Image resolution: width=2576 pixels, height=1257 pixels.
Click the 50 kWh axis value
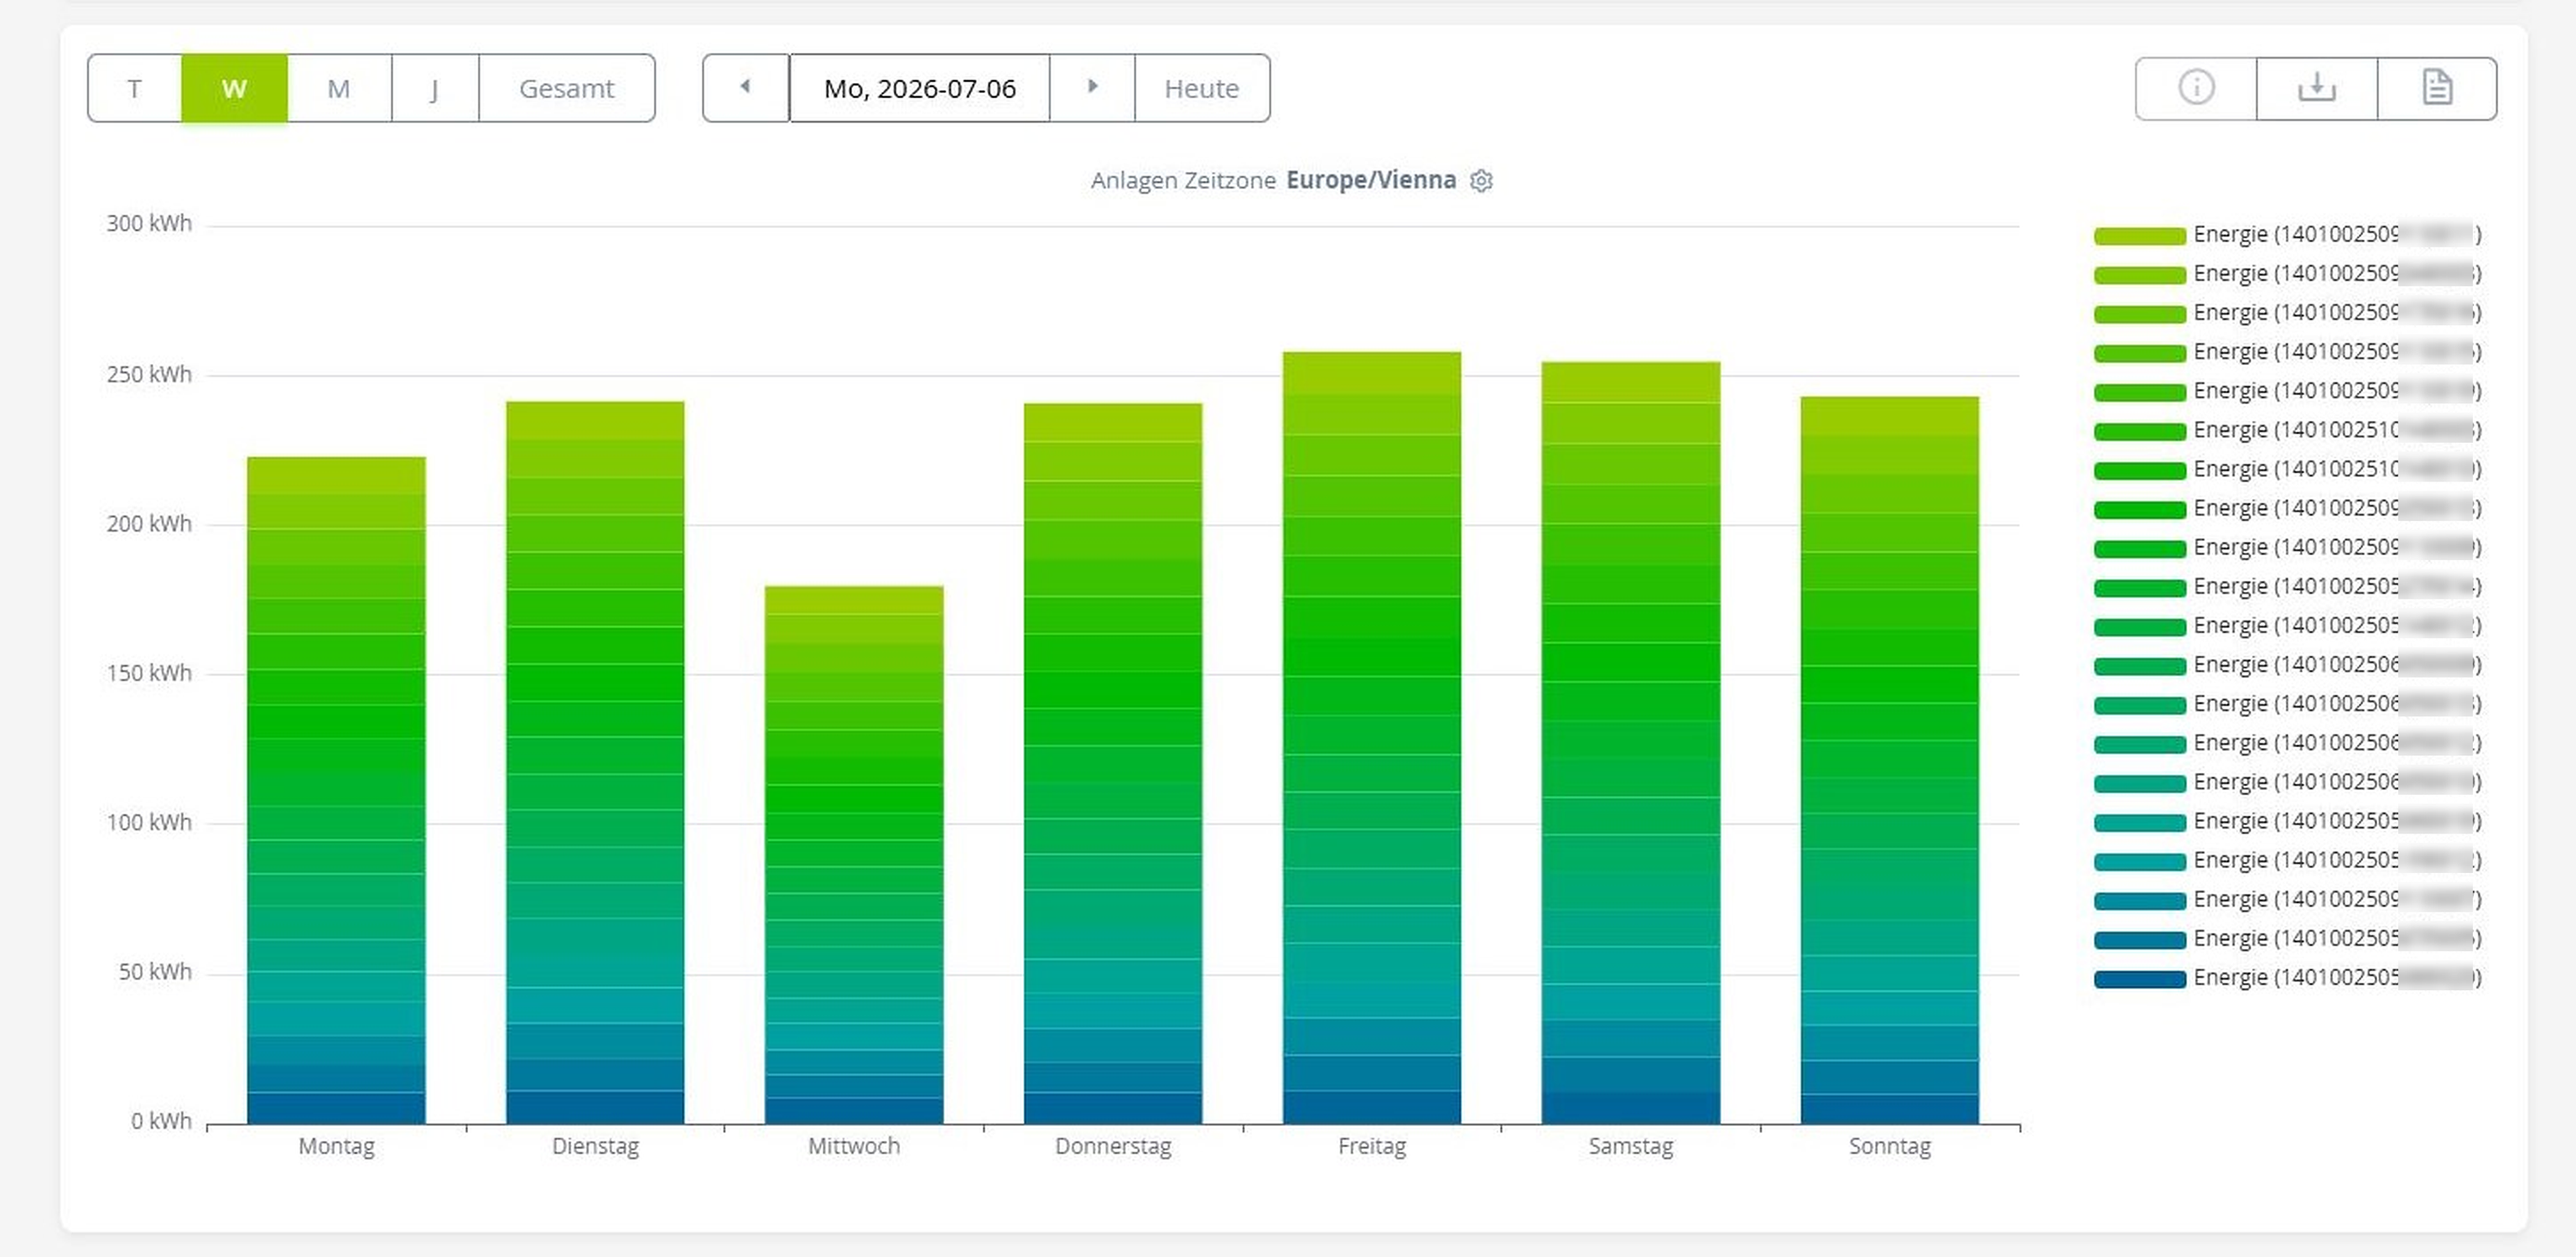[x=155, y=972]
